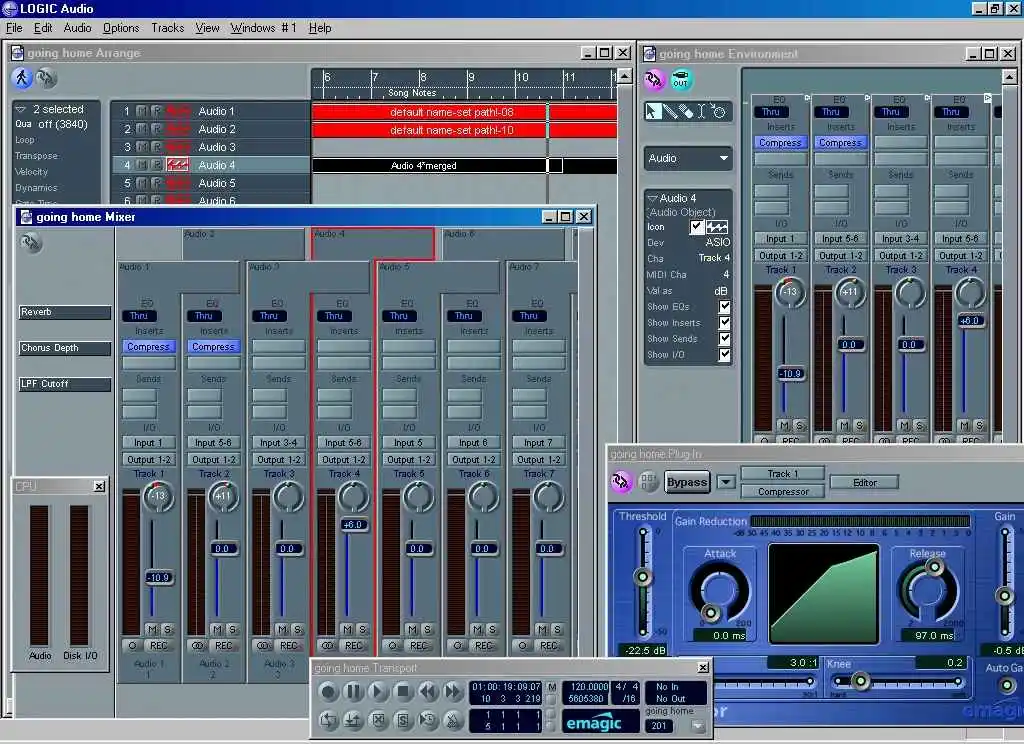Click the 120.0000 tempo field in Transport
1024x744 pixels.
tap(588, 687)
